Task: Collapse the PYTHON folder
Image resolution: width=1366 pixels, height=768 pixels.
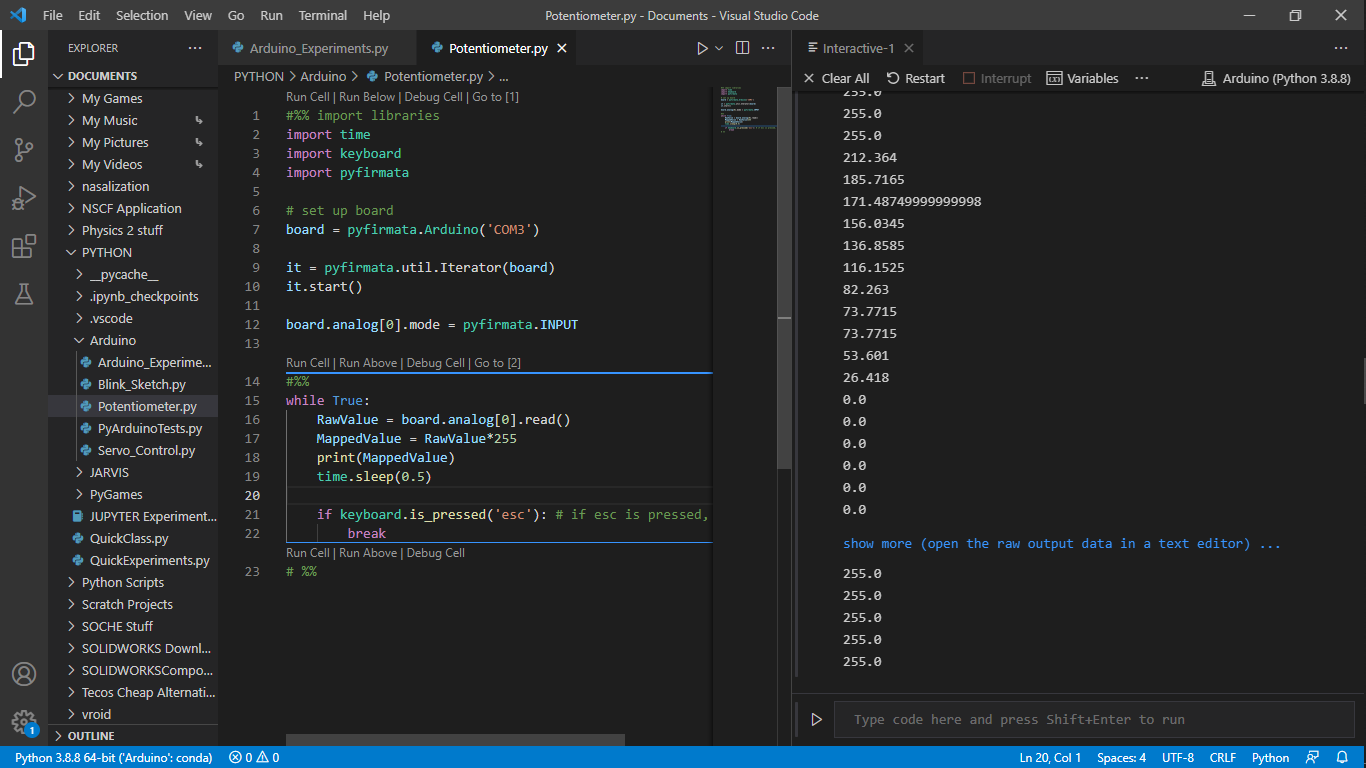Action: point(106,252)
